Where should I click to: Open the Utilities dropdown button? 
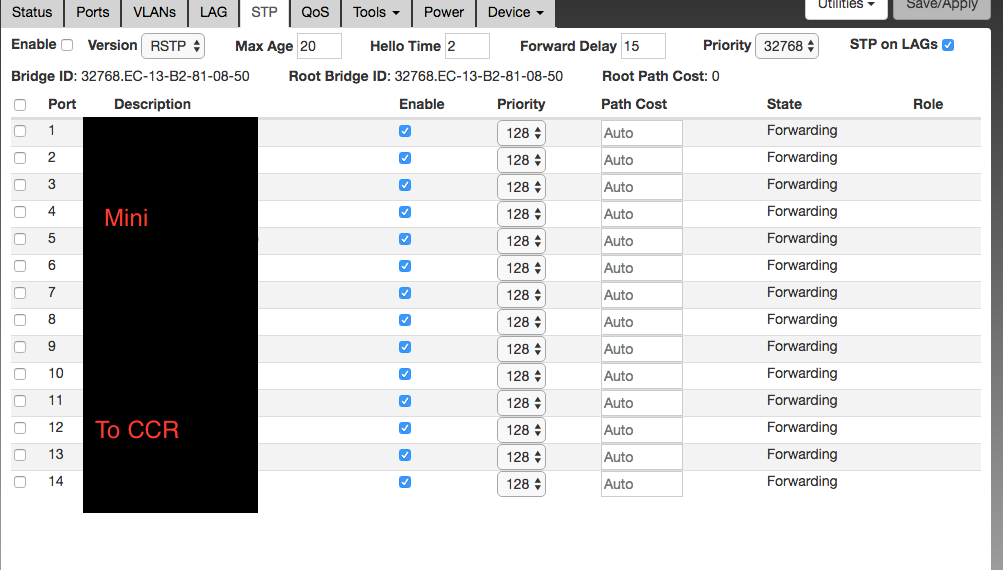point(846,5)
